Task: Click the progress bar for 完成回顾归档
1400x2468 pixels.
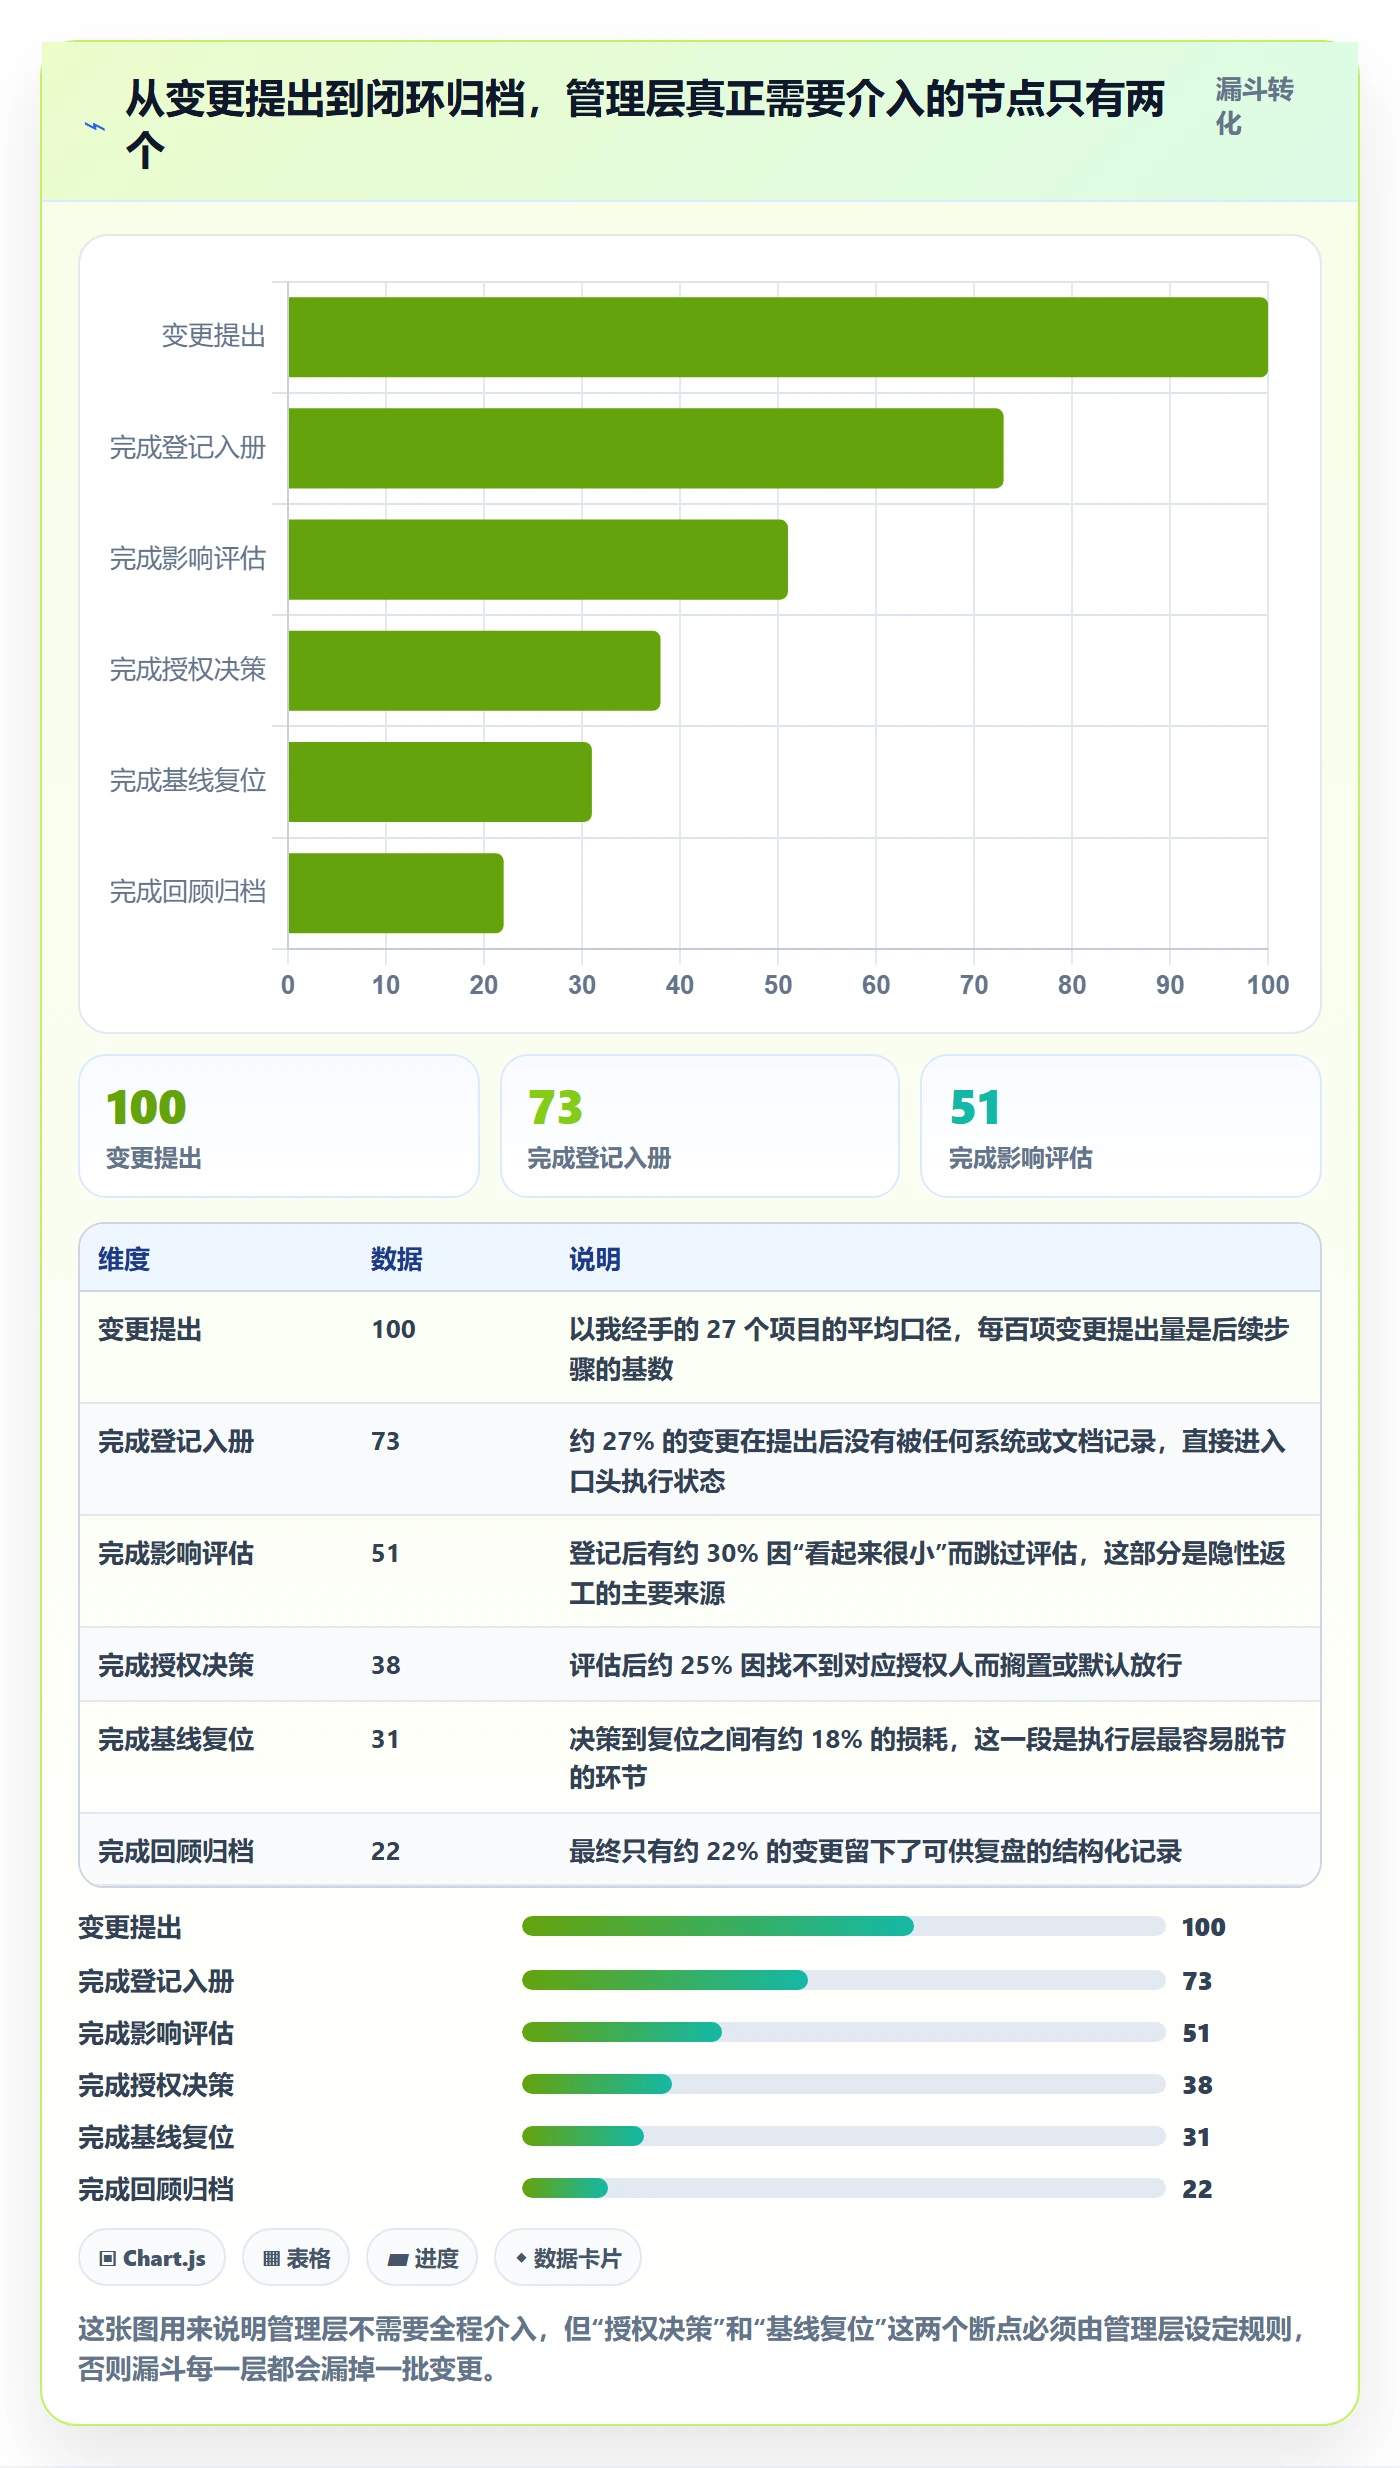Action: pos(844,2188)
